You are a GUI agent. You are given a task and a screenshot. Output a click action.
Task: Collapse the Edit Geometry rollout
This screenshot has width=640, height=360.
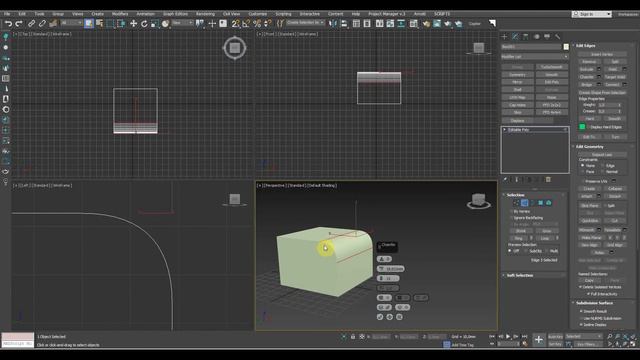point(589,147)
